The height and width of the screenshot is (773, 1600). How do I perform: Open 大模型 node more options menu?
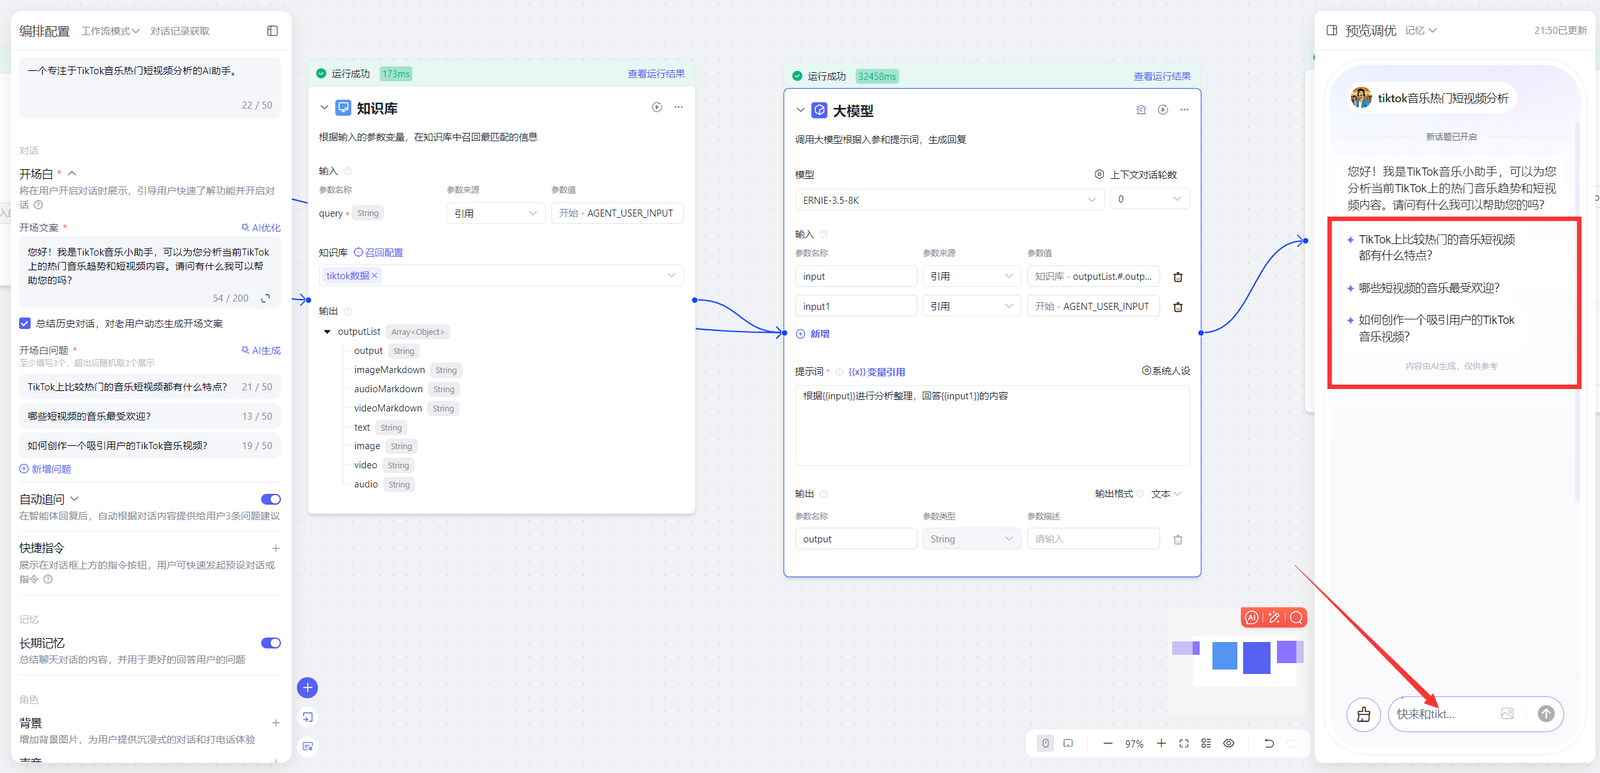[1185, 110]
